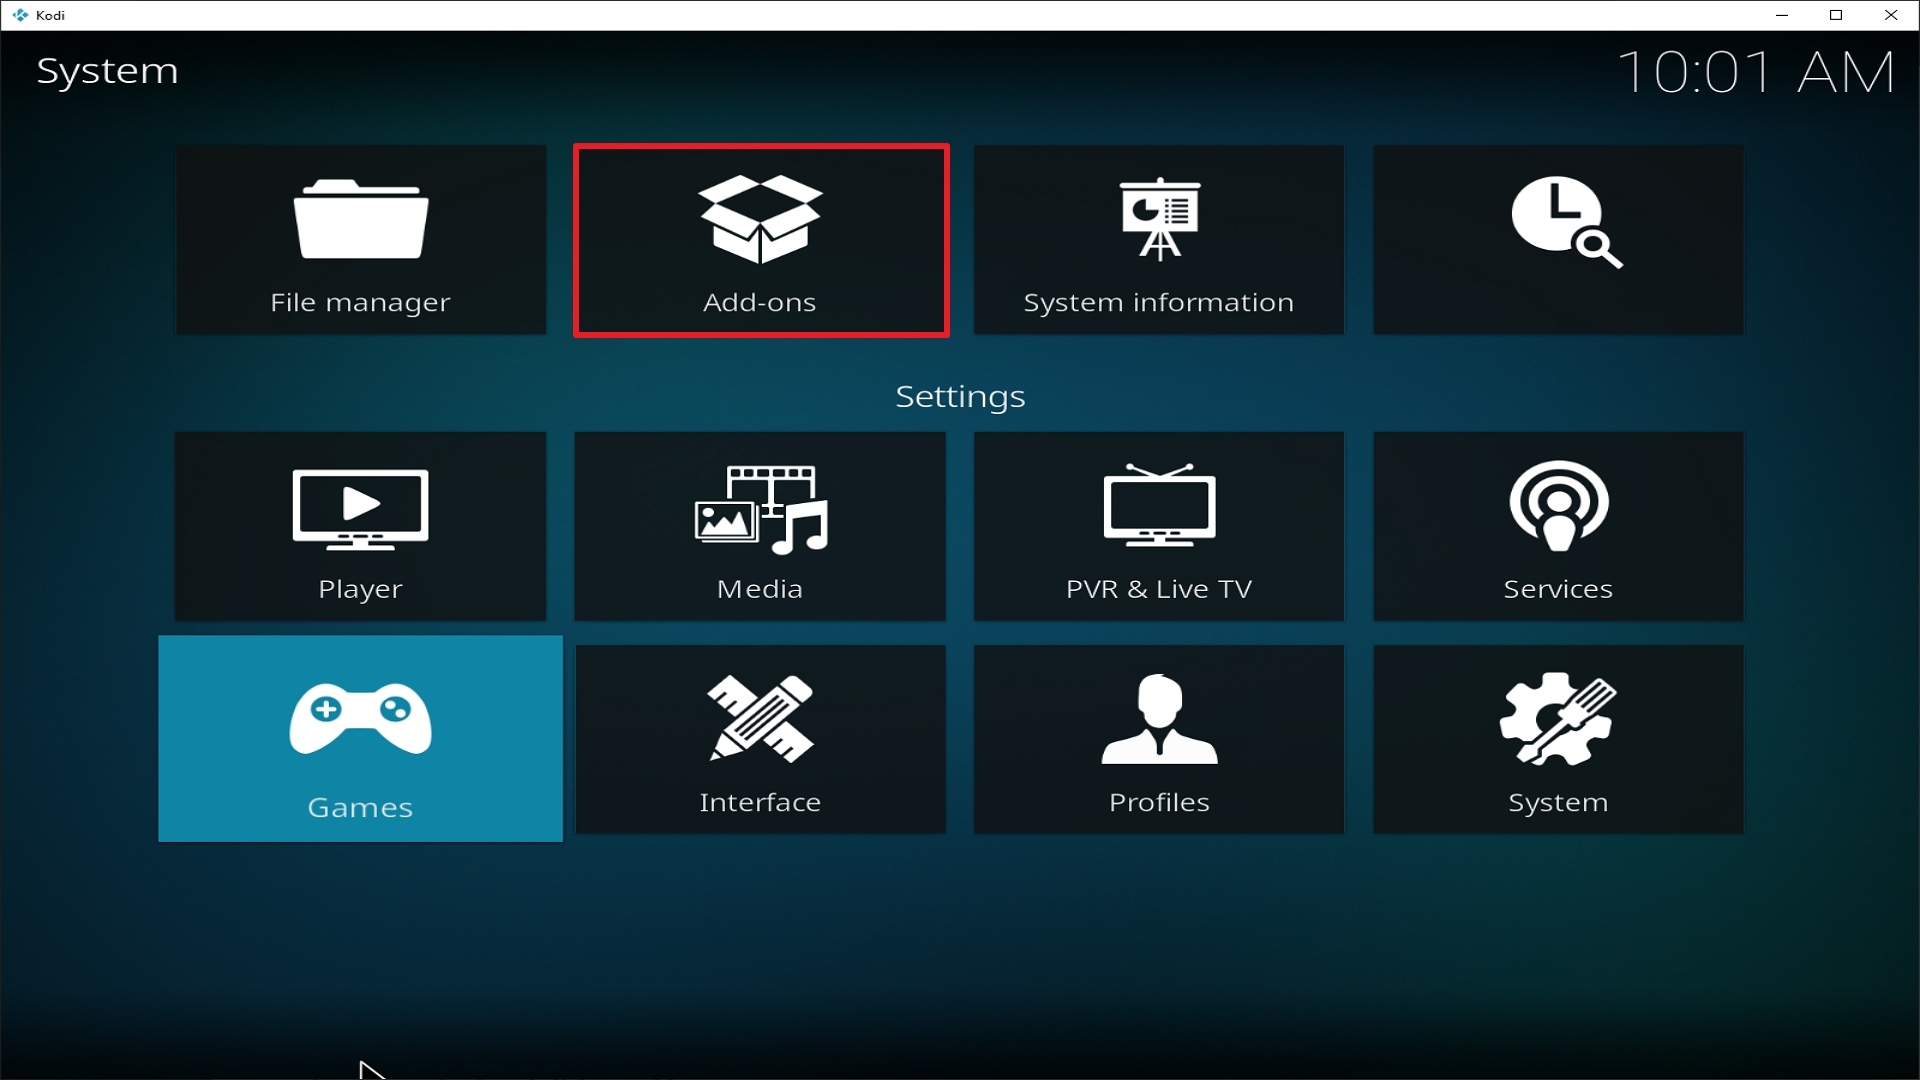Screen dimensions: 1920x1080
Task: Open the Add-ons box icon
Action: click(761, 219)
